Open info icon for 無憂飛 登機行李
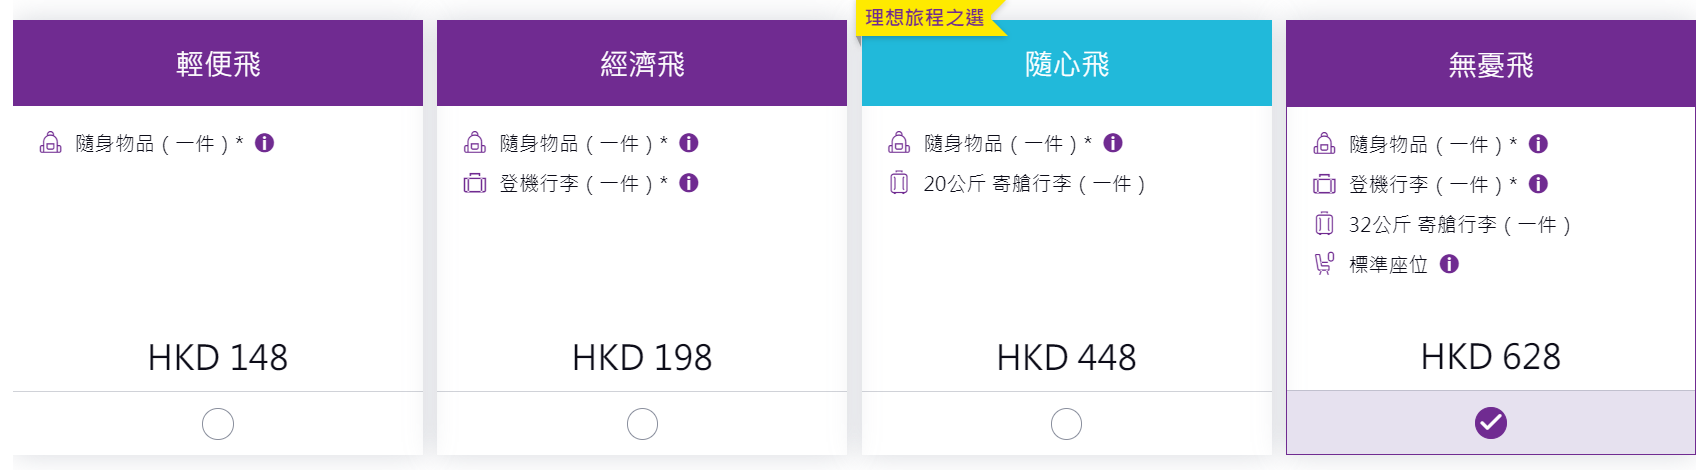Image resolution: width=1703 pixels, height=470 pixels. point(1538,184)
